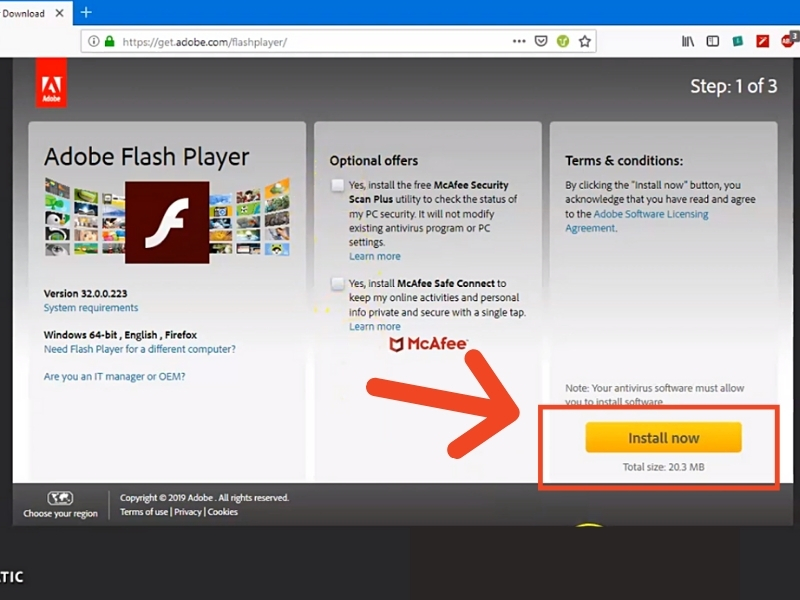Click the Choose your region globe icon
Screen dimensions: 800x600
60,497
